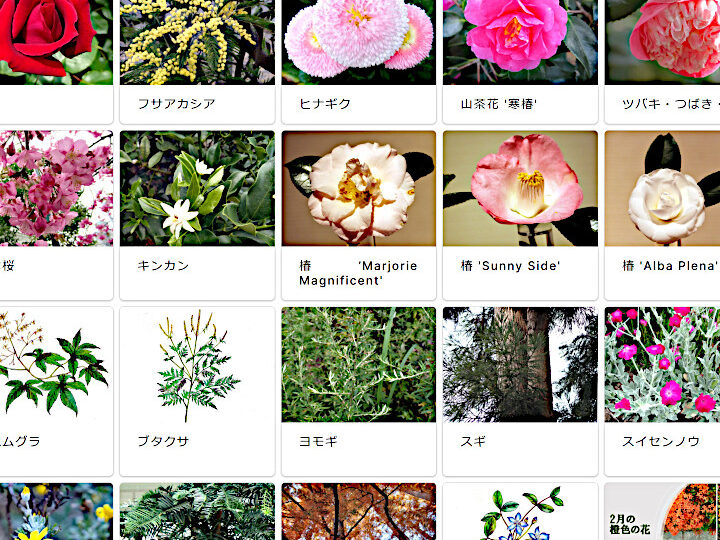The width and height of the screenshot is (720, 540).
Task: Open the 椿 'Sunny Side' photo
Action: click(x=520, y=188)
